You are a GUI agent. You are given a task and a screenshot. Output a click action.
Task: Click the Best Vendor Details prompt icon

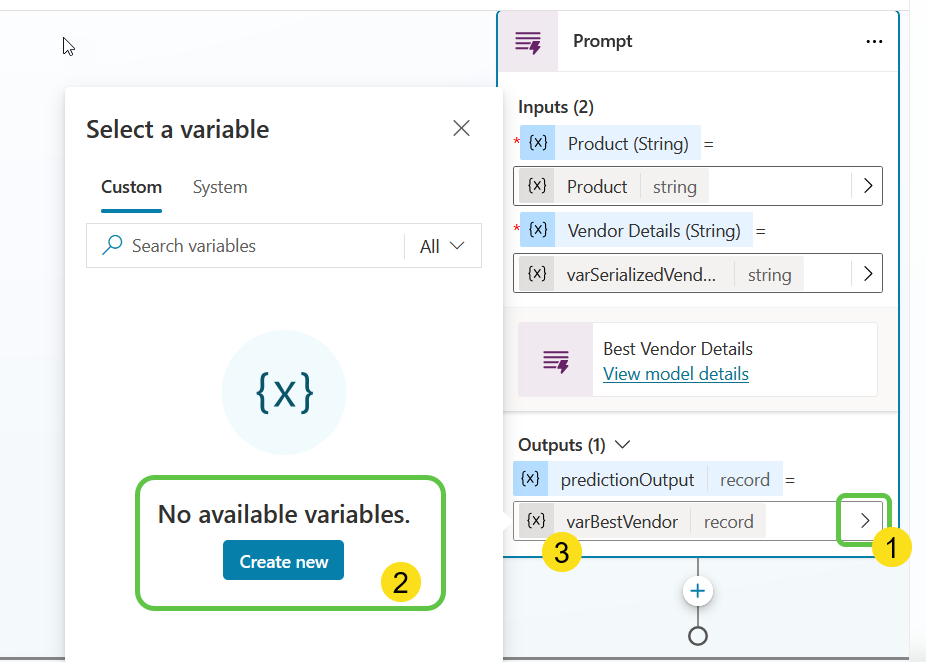tap(555, 360)
